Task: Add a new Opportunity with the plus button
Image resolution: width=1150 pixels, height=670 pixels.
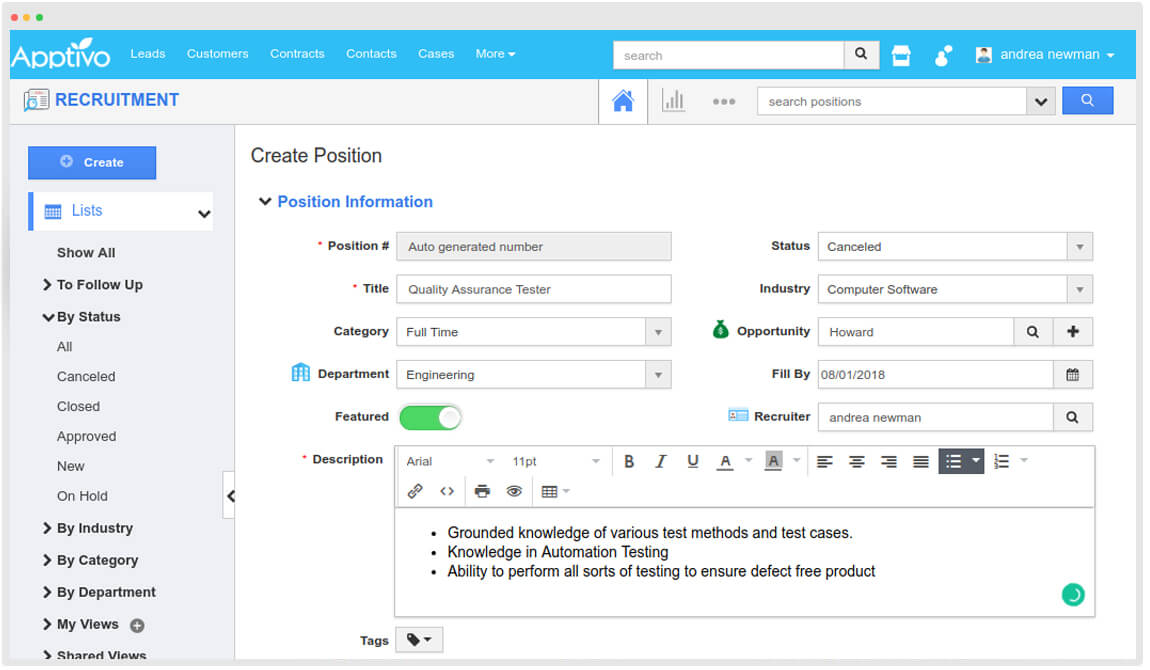Action: coord(1073,331)
